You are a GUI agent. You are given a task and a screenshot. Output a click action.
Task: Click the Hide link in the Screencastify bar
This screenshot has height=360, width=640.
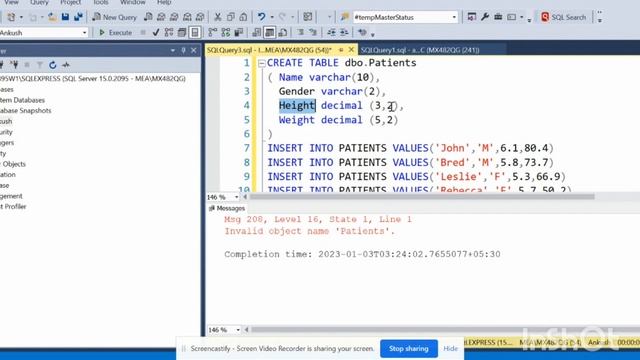(451, 349)
